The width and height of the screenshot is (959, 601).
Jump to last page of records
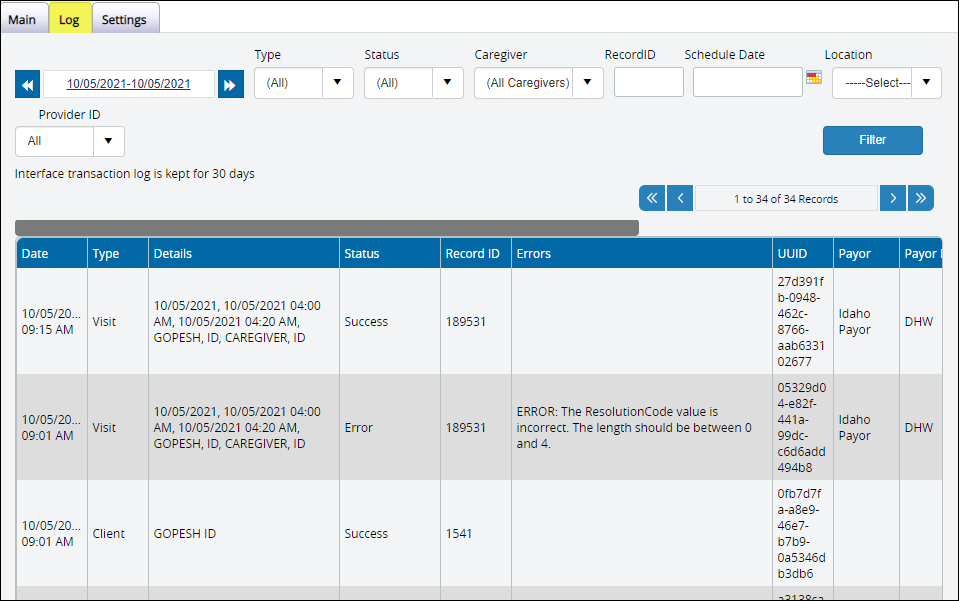pos(921,198)
